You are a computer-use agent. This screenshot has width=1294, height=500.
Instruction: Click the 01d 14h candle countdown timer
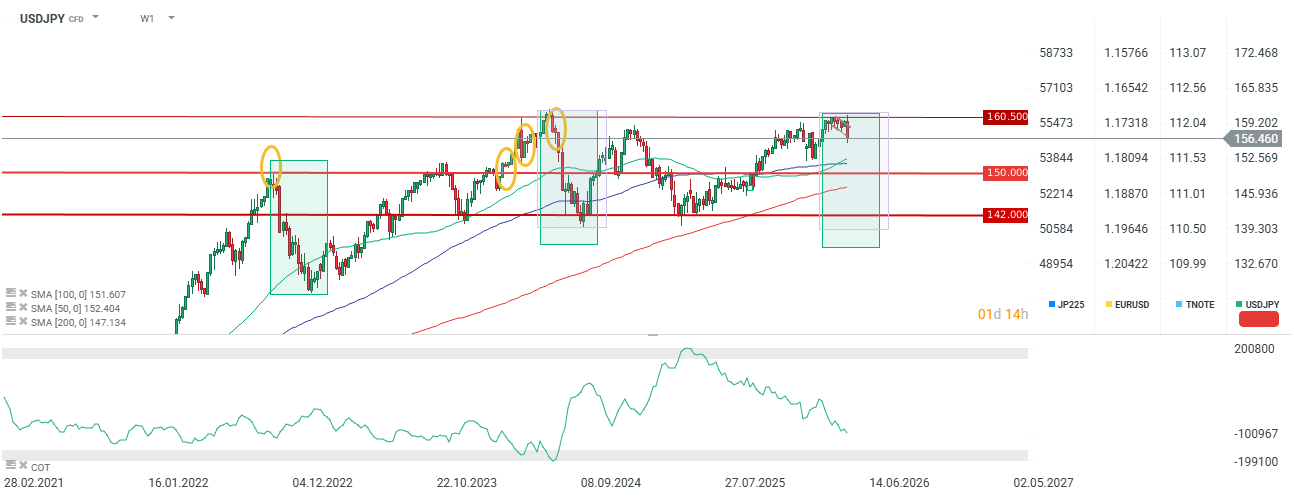pos(1002,315)
